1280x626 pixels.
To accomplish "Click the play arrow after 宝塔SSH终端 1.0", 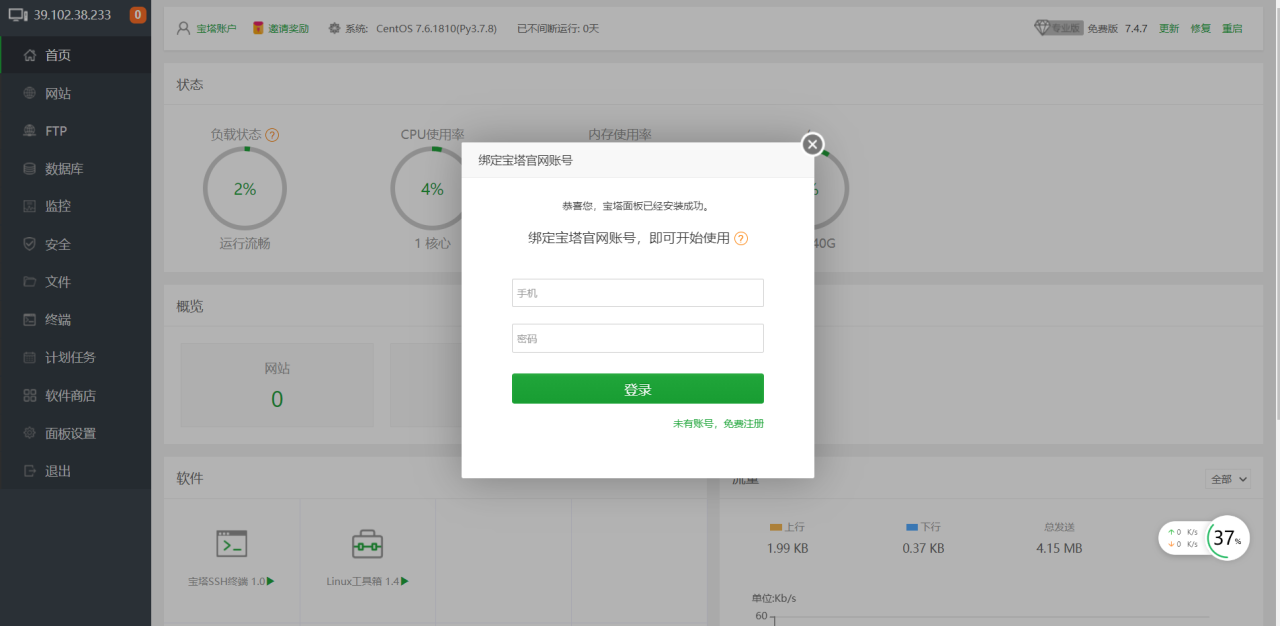I will (x=271, y=581).
